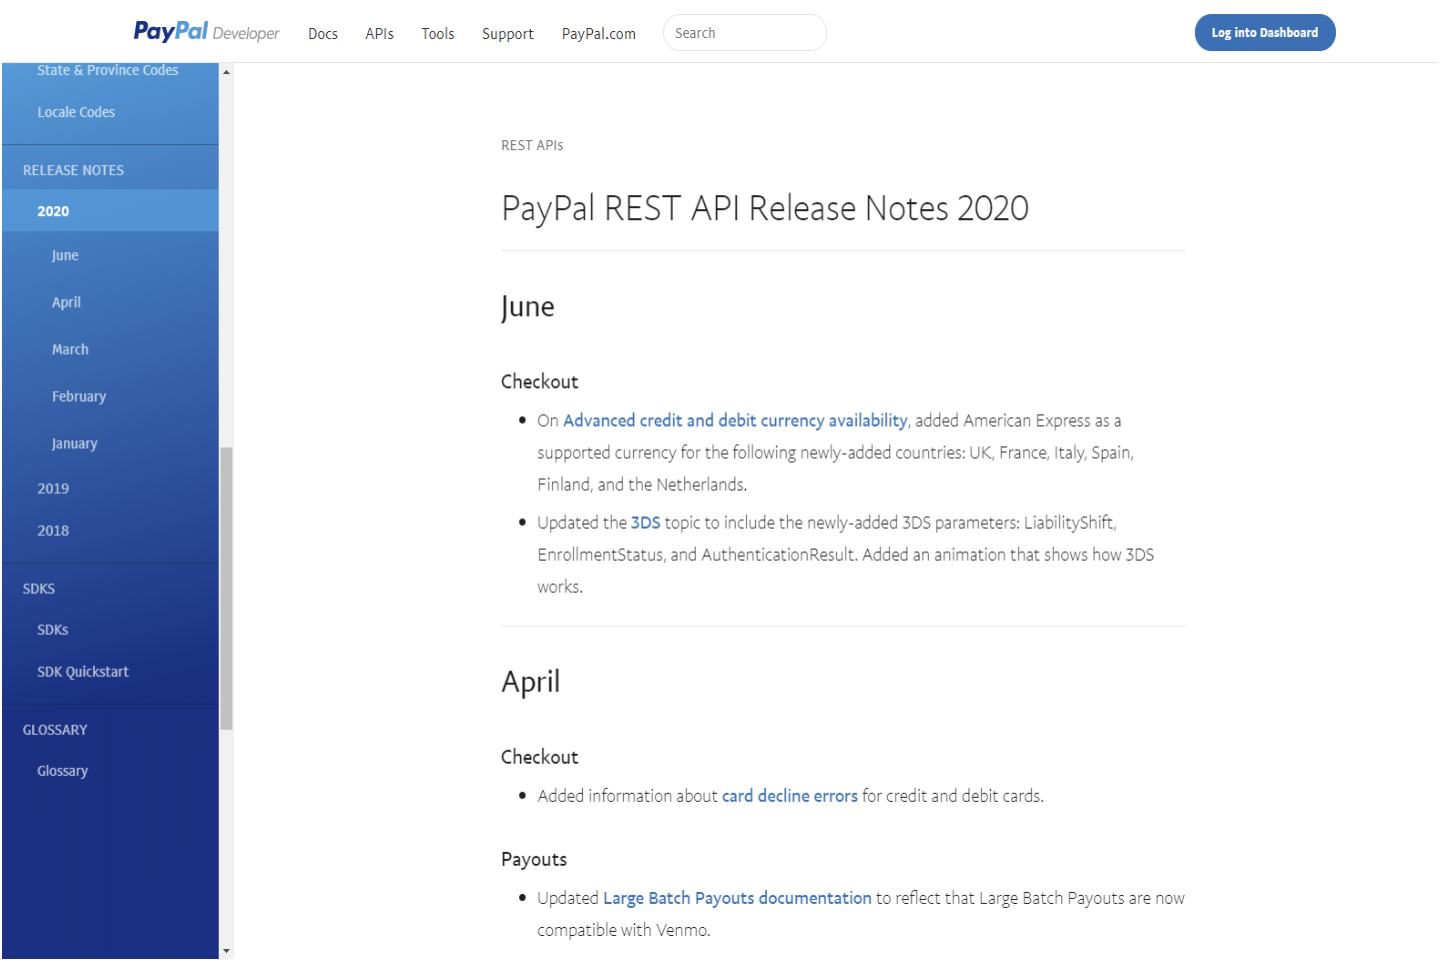
Task: Visit the PayPal.com link in header
Action: pyautogui.click(x=598, y=34)
